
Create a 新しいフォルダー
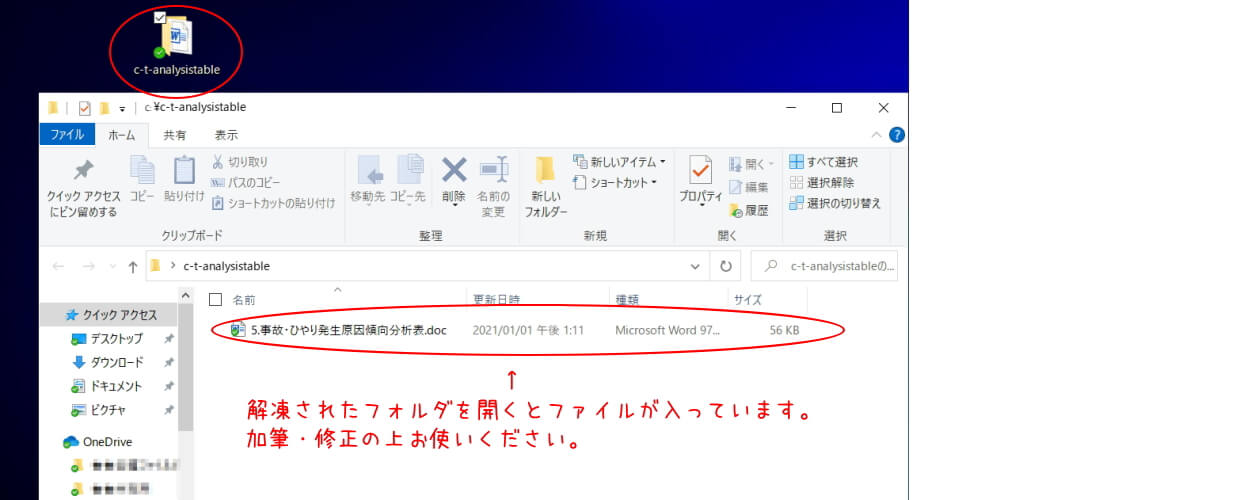tap(546, 187)
